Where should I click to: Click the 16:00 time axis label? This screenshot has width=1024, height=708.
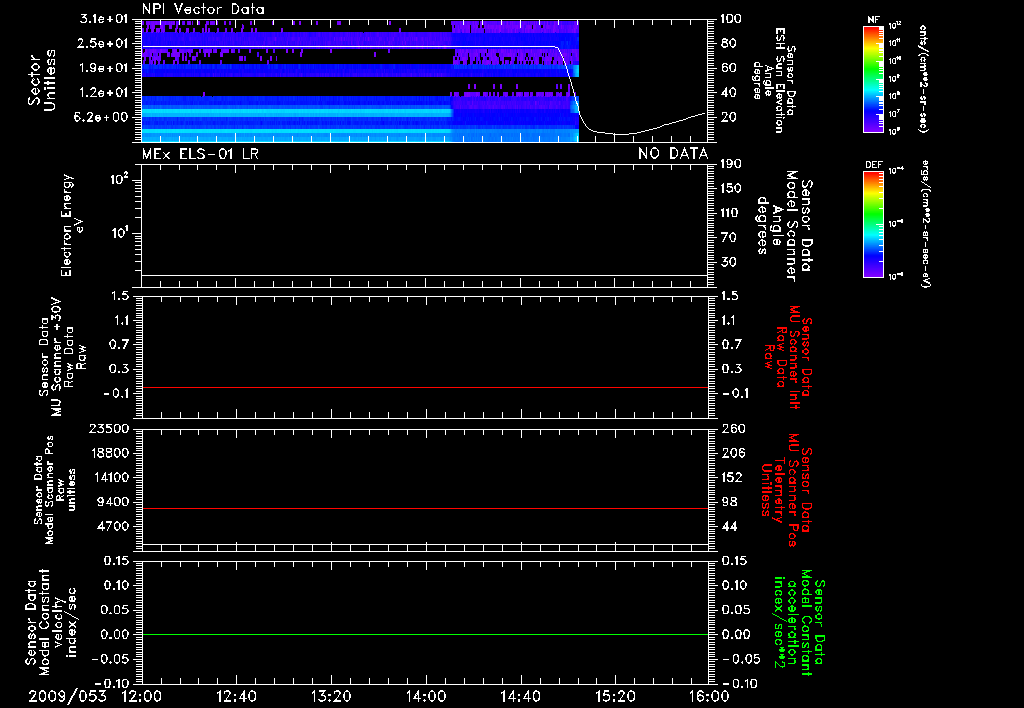pyautogui.click(x=709, y=696)
